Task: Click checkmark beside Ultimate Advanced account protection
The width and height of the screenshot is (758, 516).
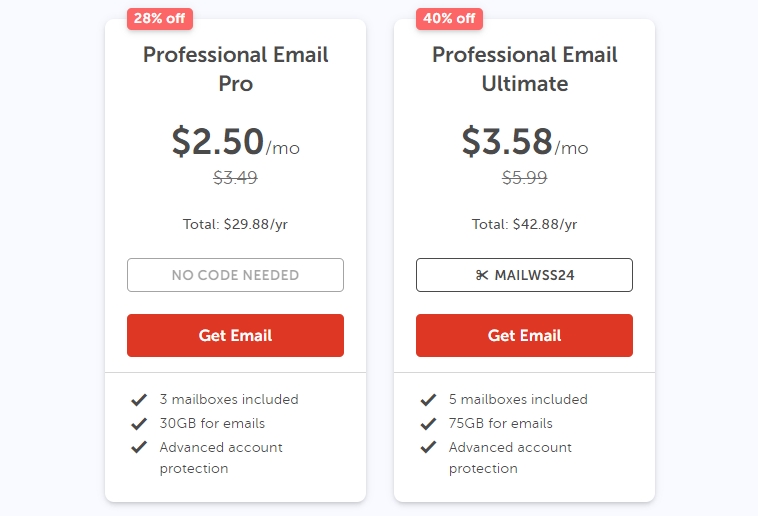Action: (428, 447)
